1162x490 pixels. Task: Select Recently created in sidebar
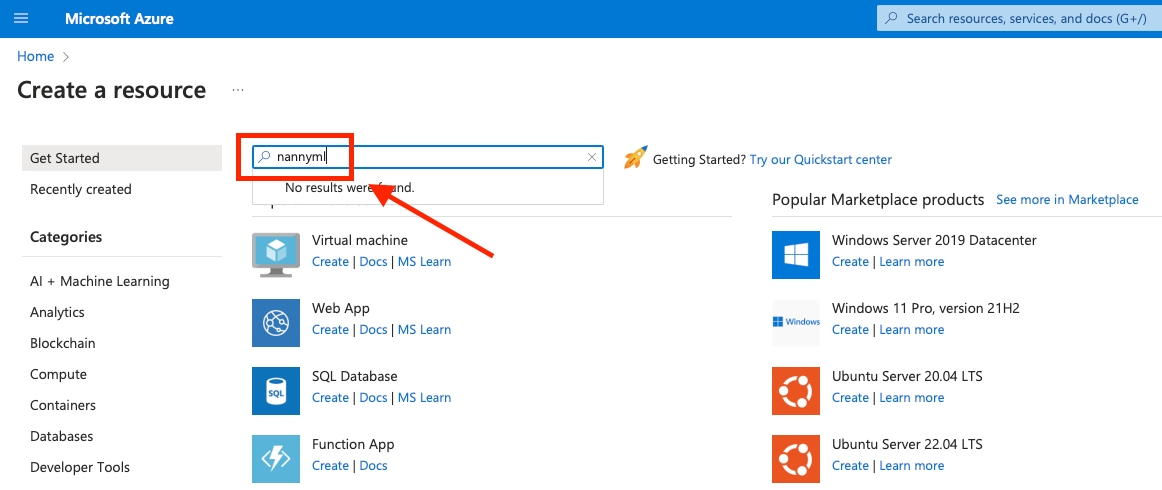click(x=81, y=189)
